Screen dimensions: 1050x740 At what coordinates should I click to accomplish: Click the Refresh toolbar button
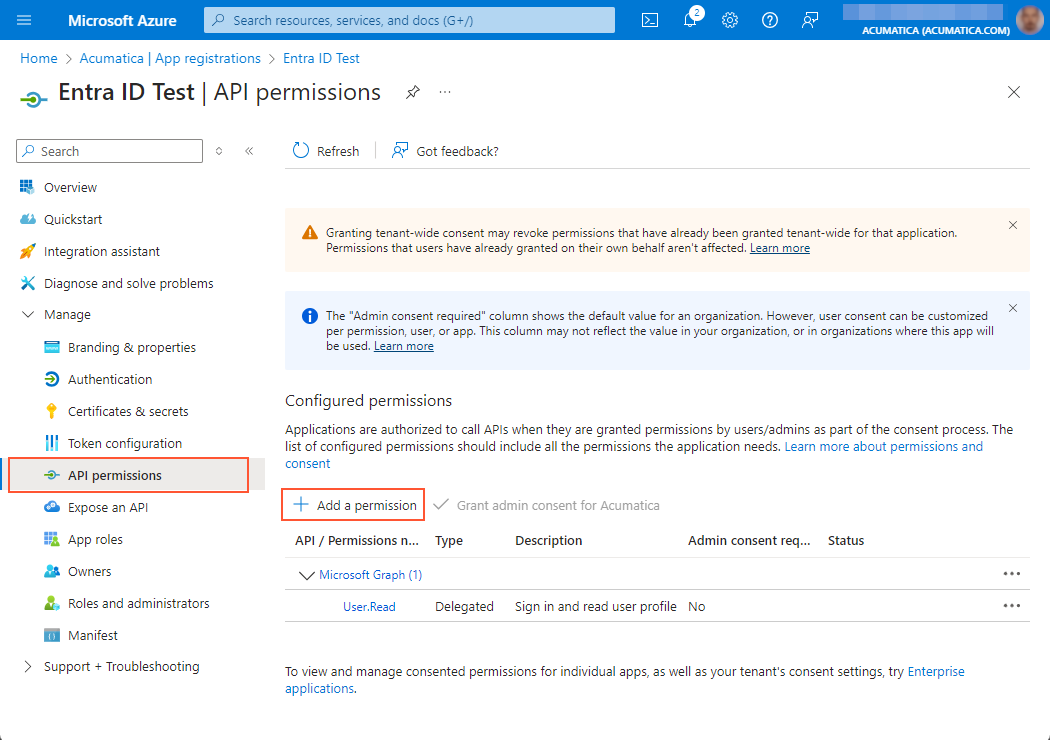pyautogui.click(x=326, y=151)
